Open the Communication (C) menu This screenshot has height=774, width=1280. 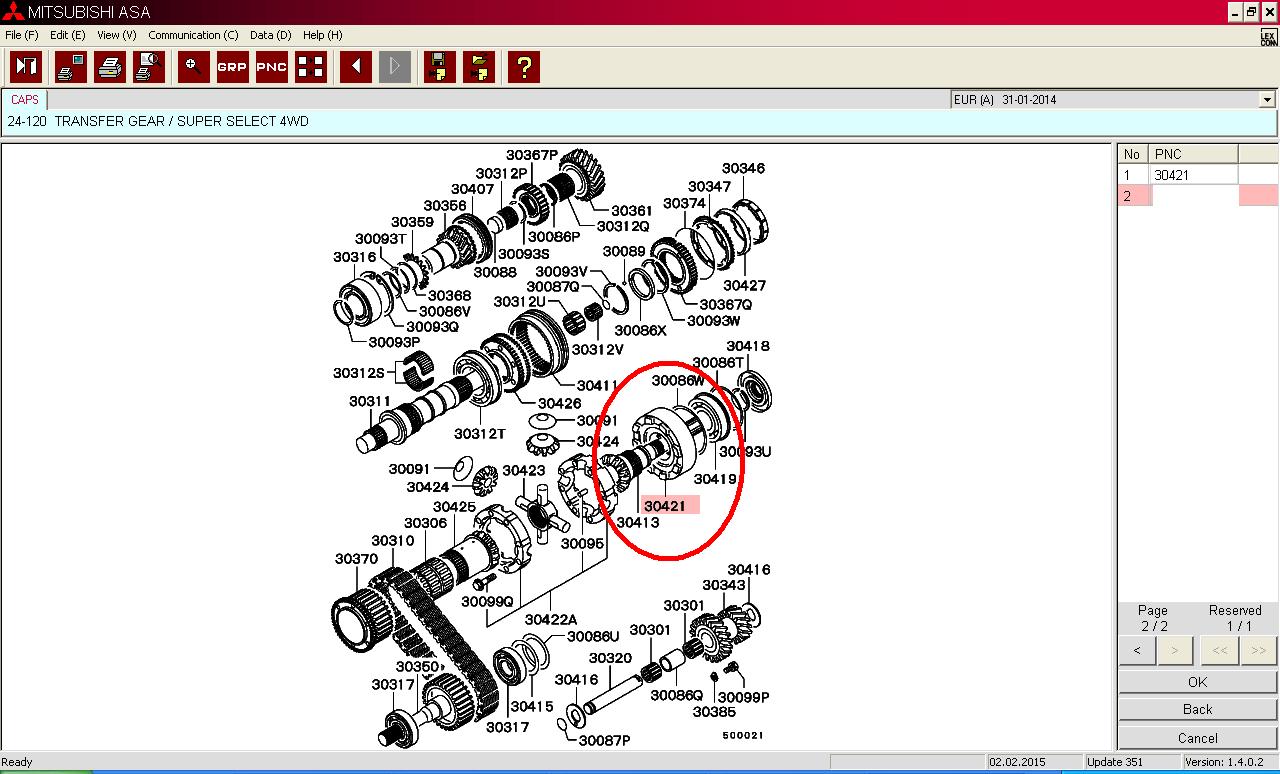pos(193,35)
